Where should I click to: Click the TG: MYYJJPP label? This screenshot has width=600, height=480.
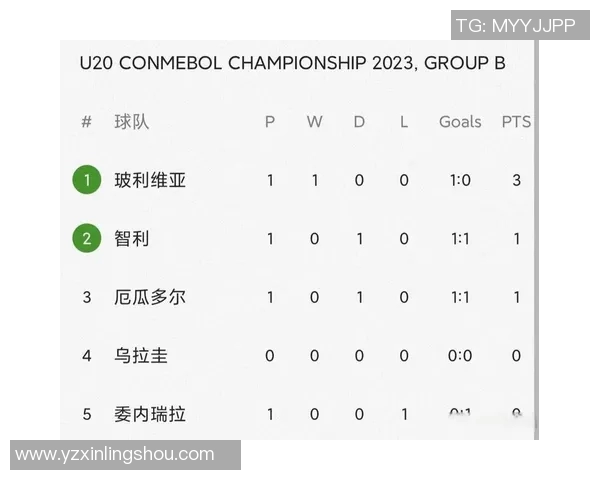point(515,26)
